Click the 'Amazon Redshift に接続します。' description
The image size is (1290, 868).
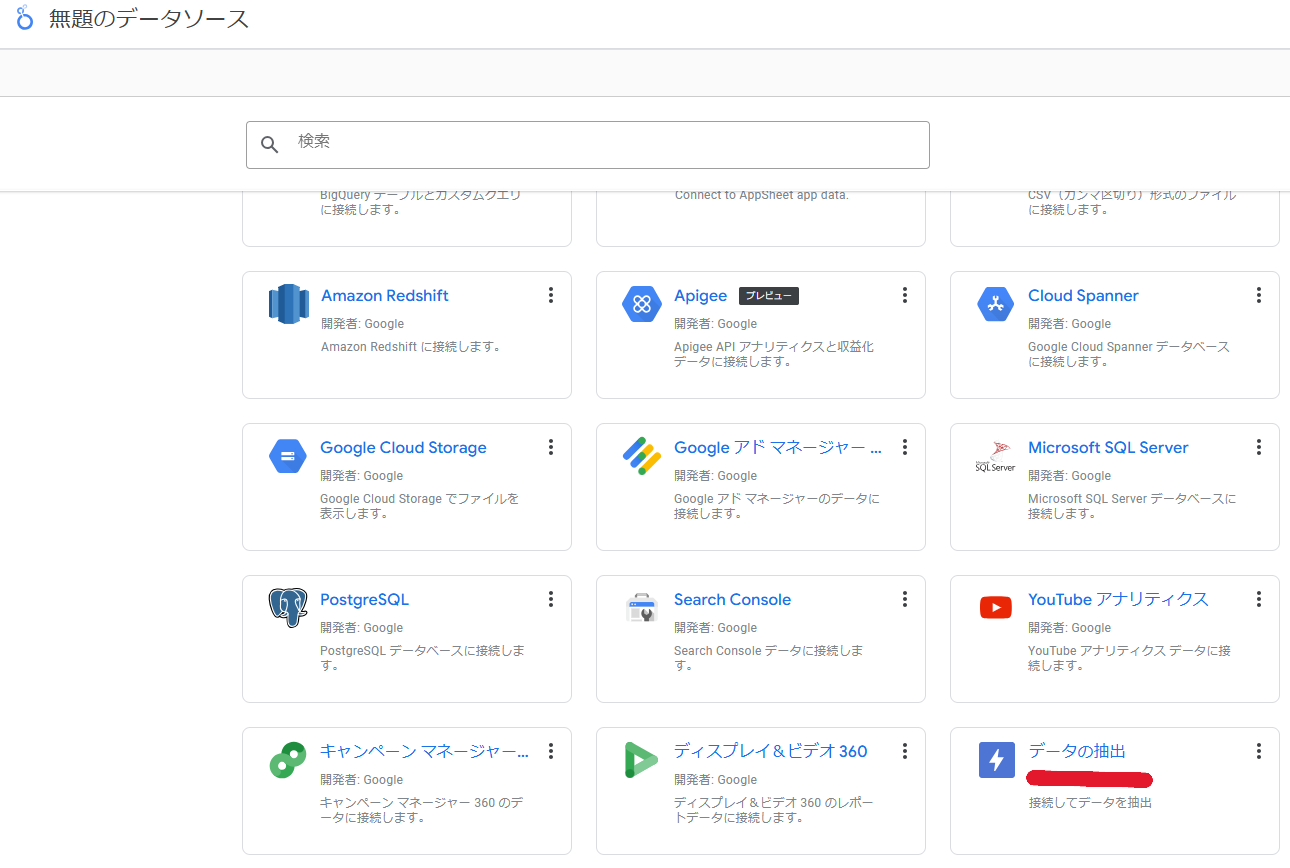point(411,347)
